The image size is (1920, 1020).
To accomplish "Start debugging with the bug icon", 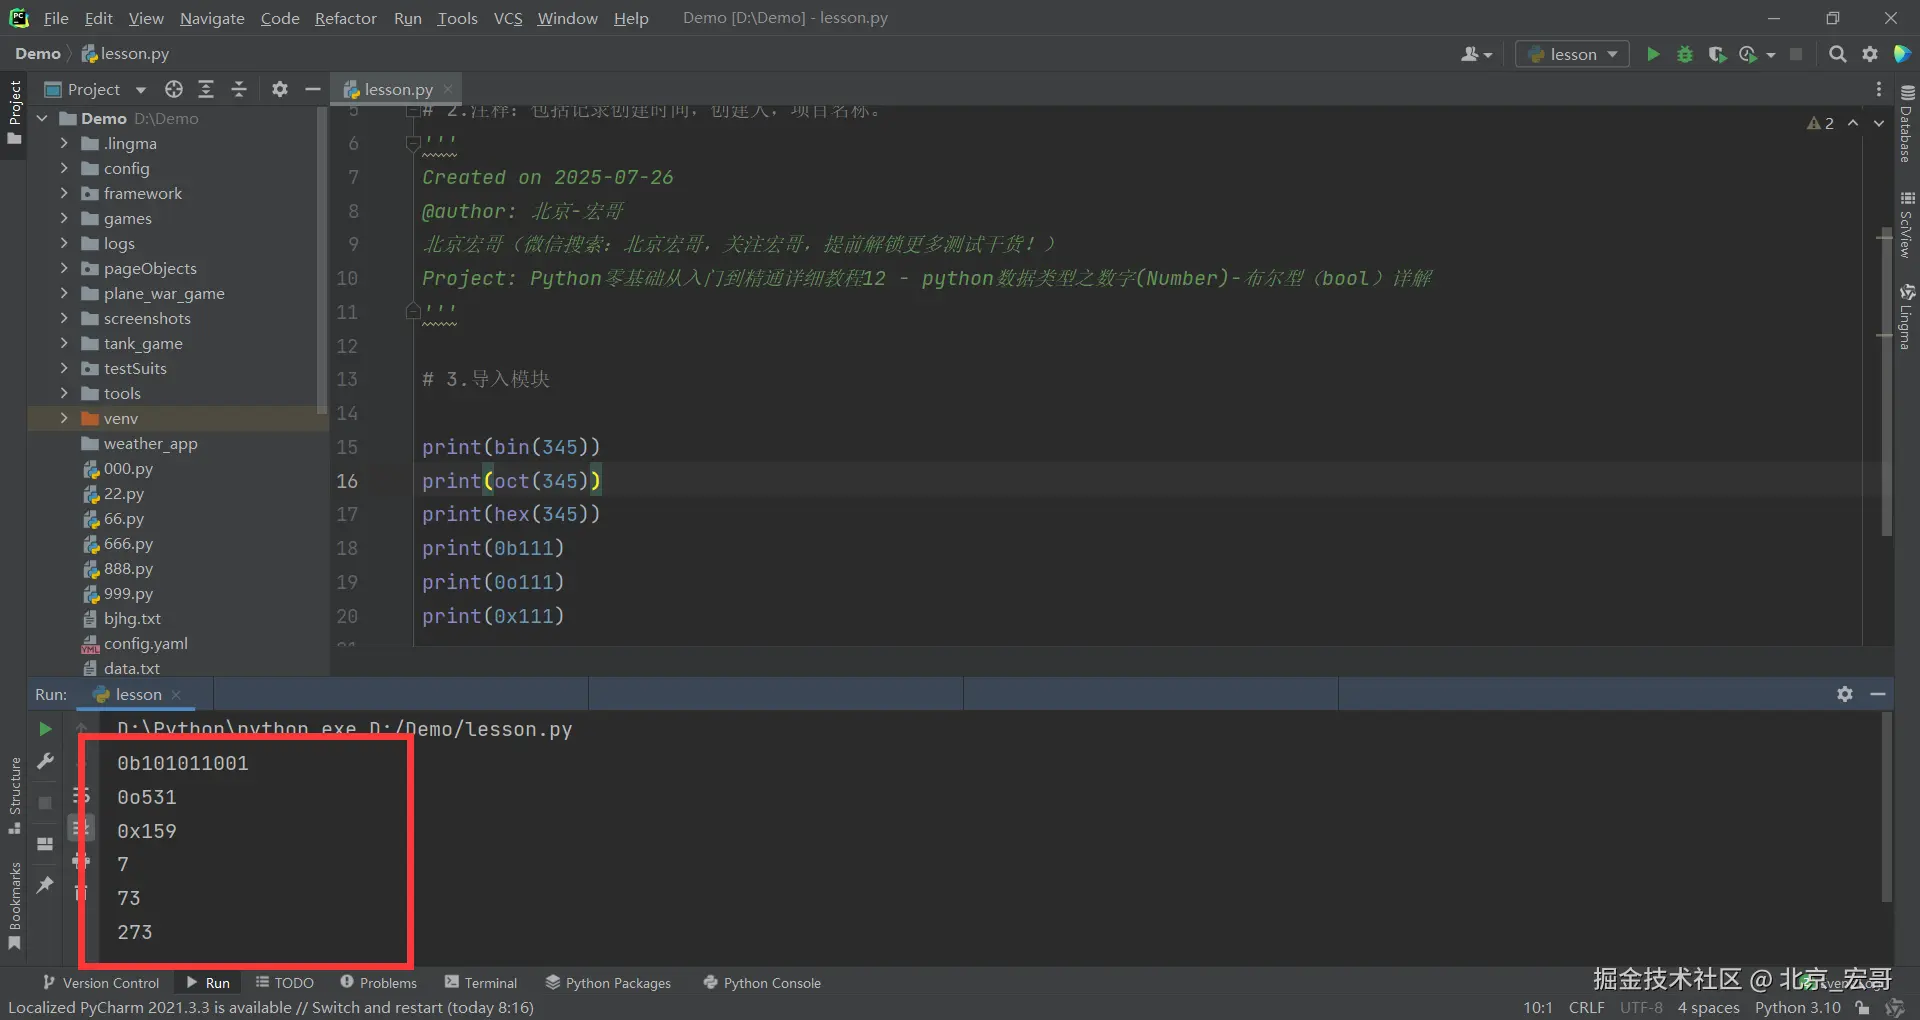I will point(1685,54).
